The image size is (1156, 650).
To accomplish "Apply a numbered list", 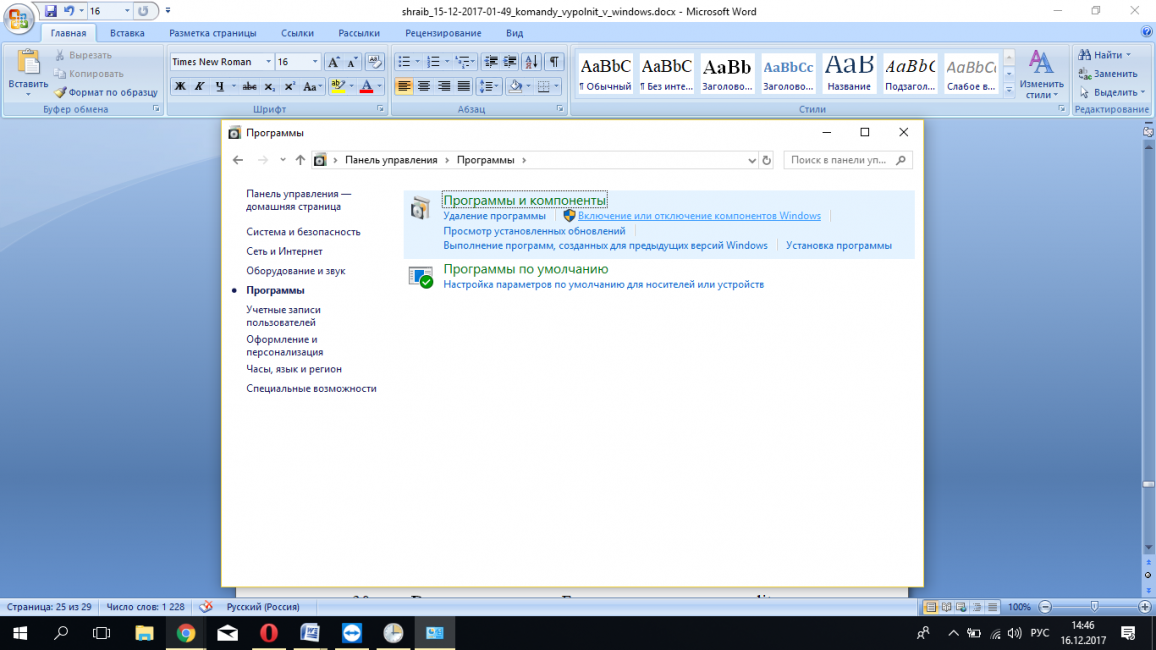I will [x=433, y=62].
